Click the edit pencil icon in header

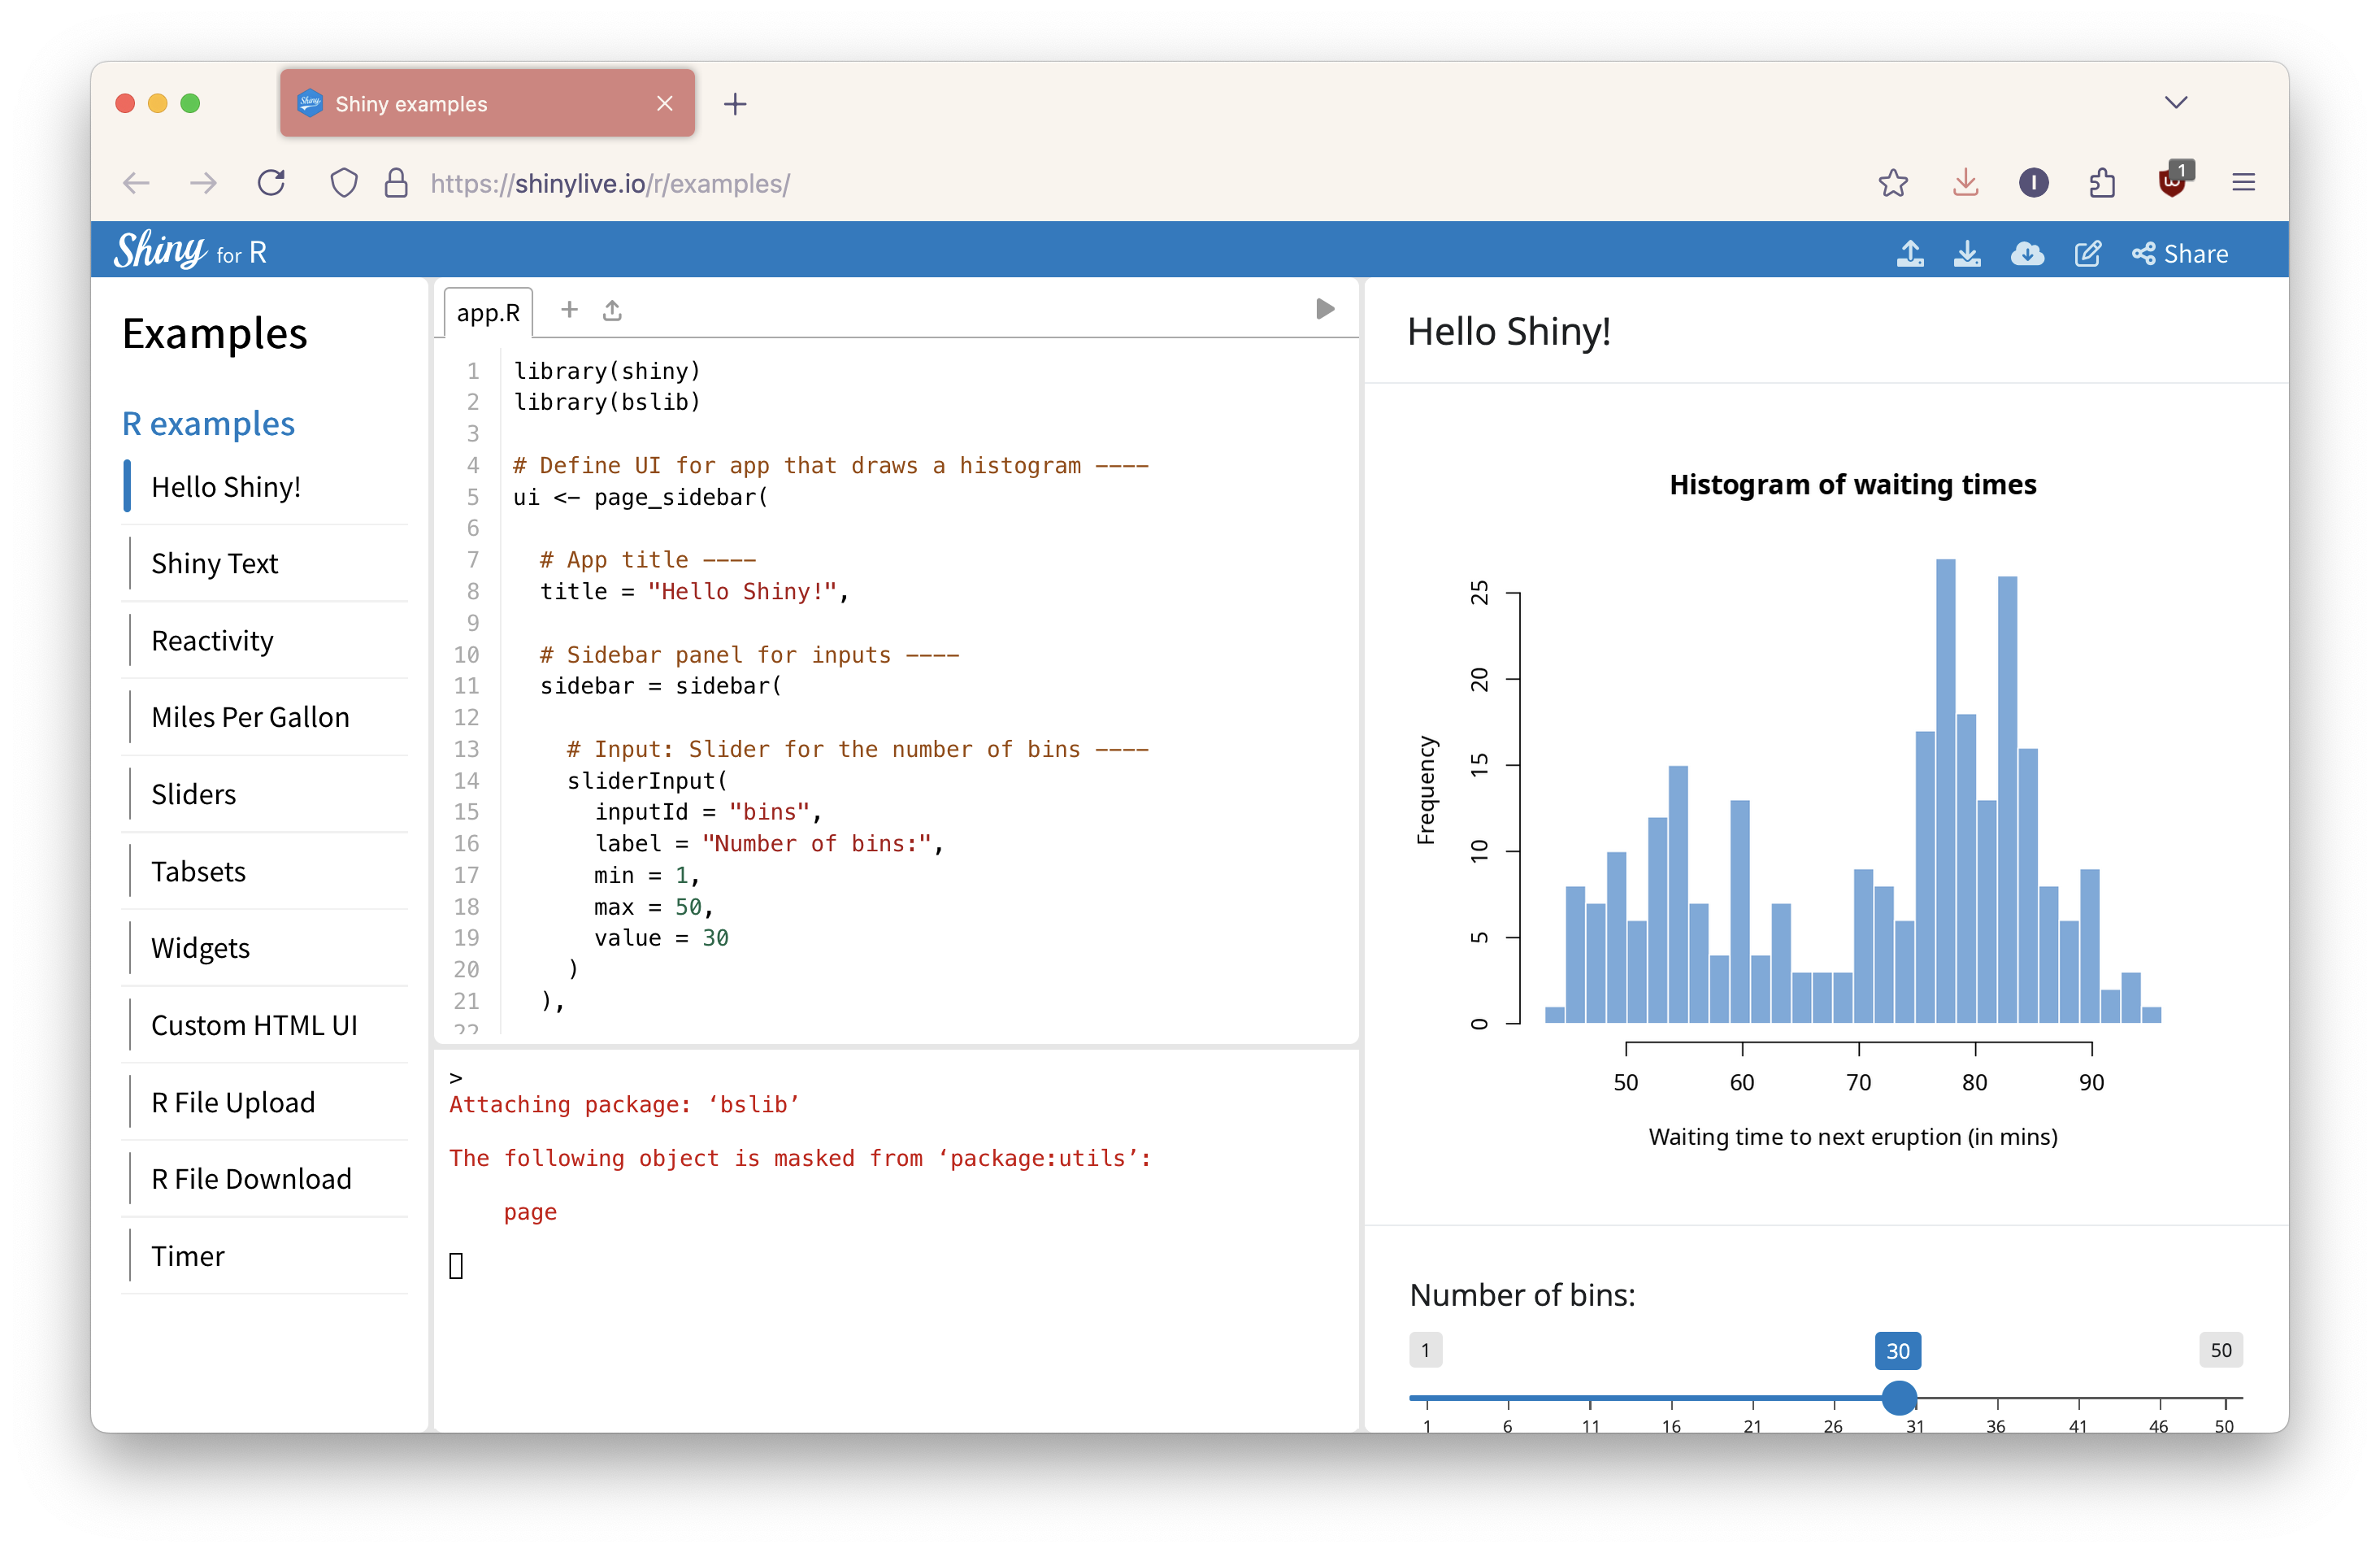coord(2087,254)
